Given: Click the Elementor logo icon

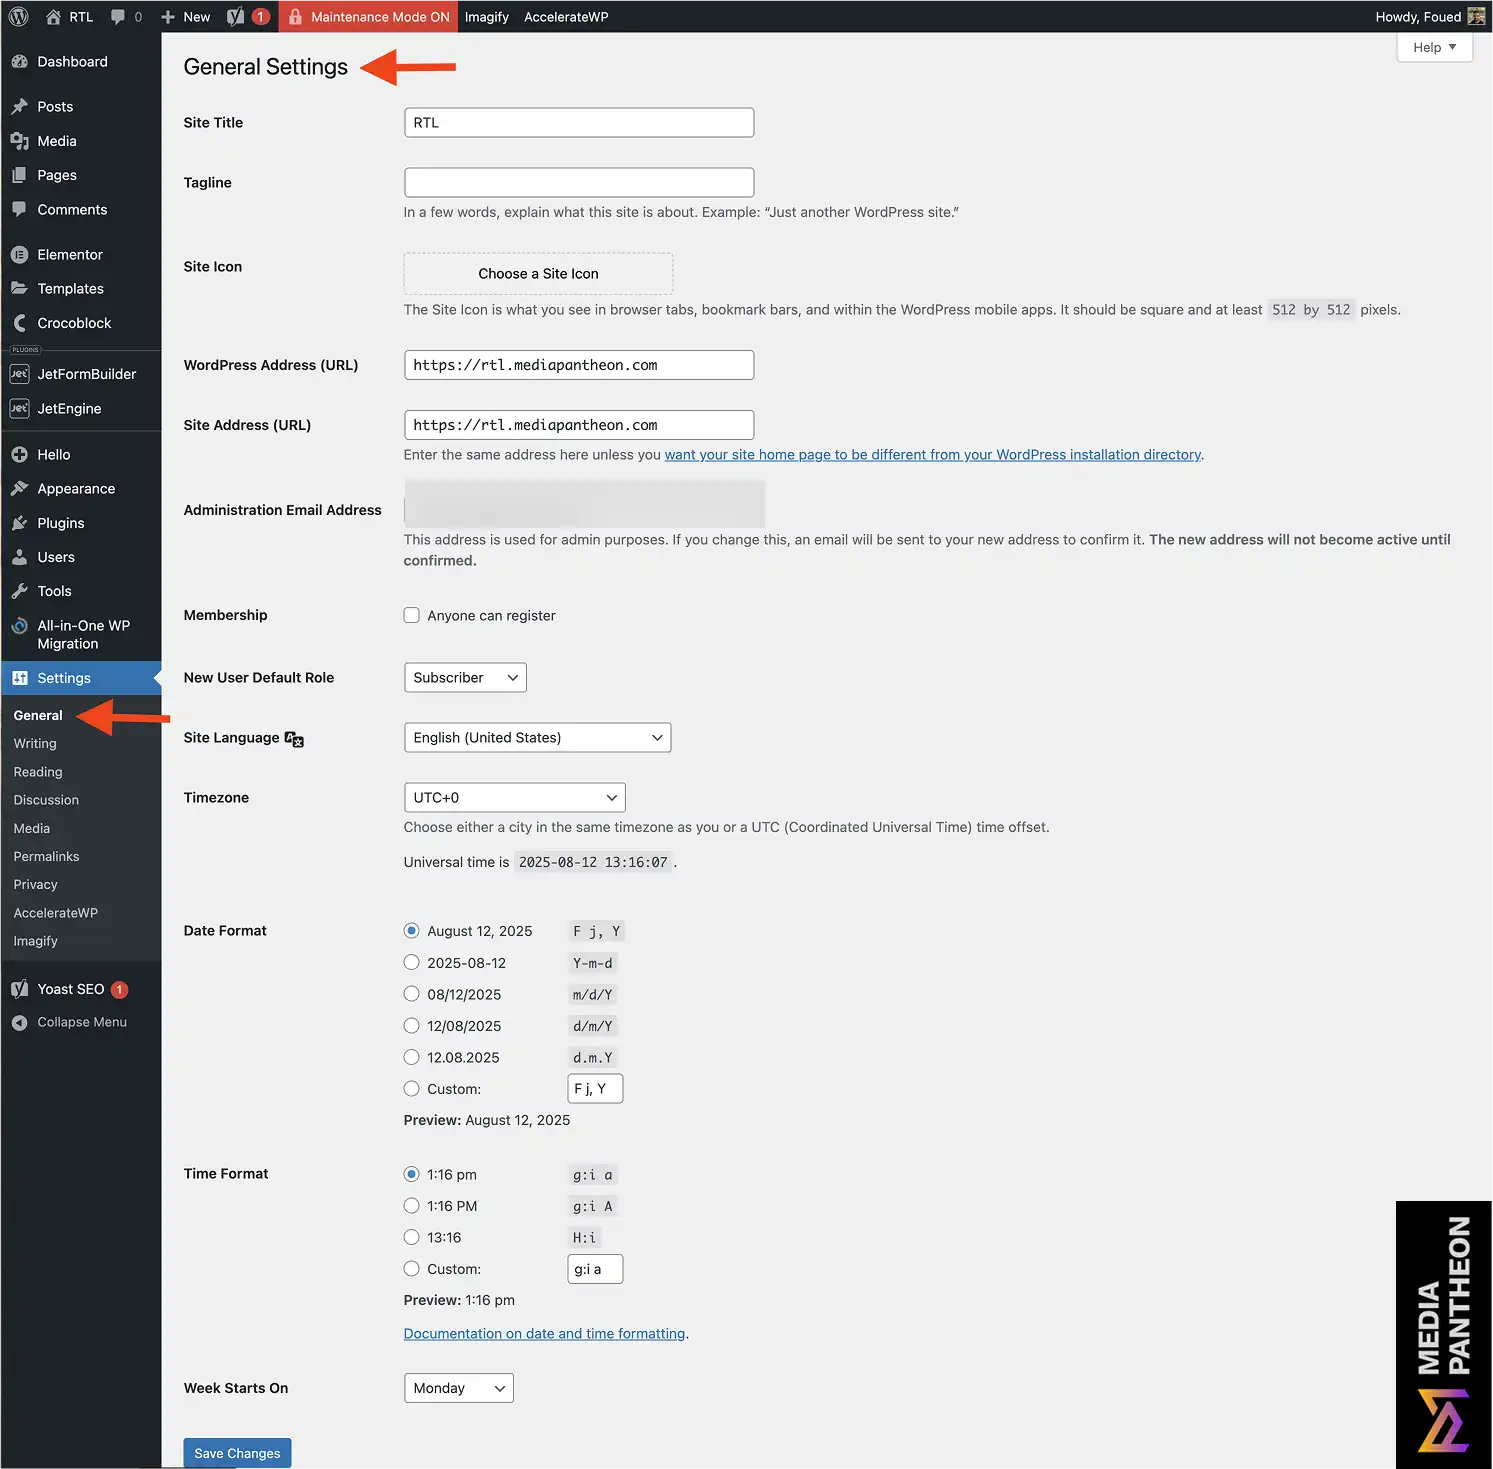Looking at the screenshot, I should (x=19, y=255).
